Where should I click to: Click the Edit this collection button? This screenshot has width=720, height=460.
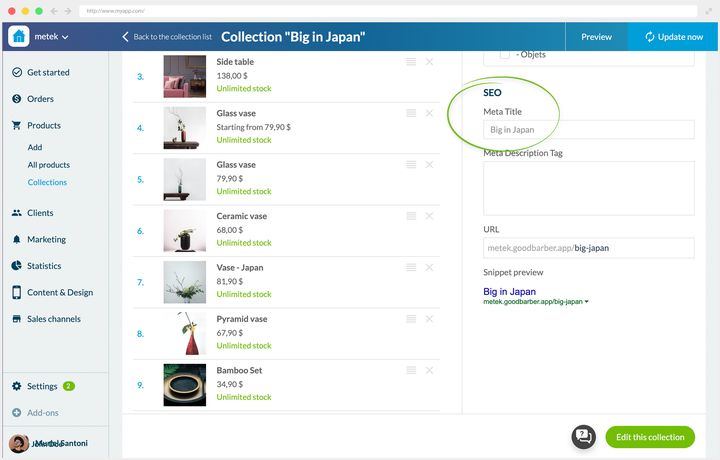tap(650, 437)
